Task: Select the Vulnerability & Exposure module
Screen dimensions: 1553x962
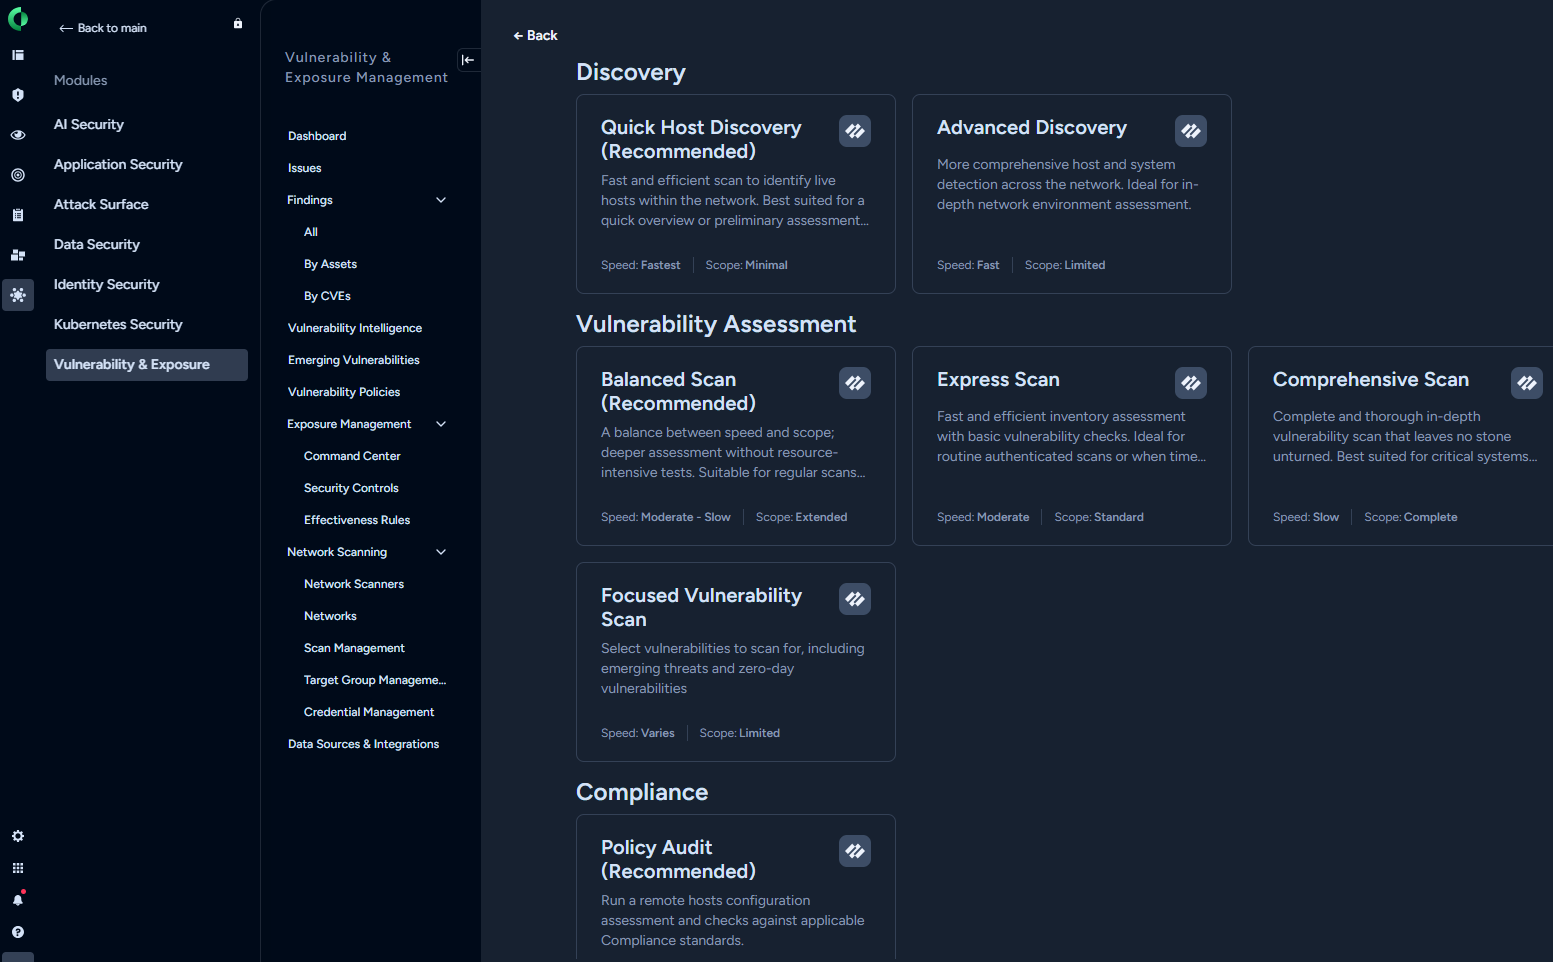Action: pos(147,365)
